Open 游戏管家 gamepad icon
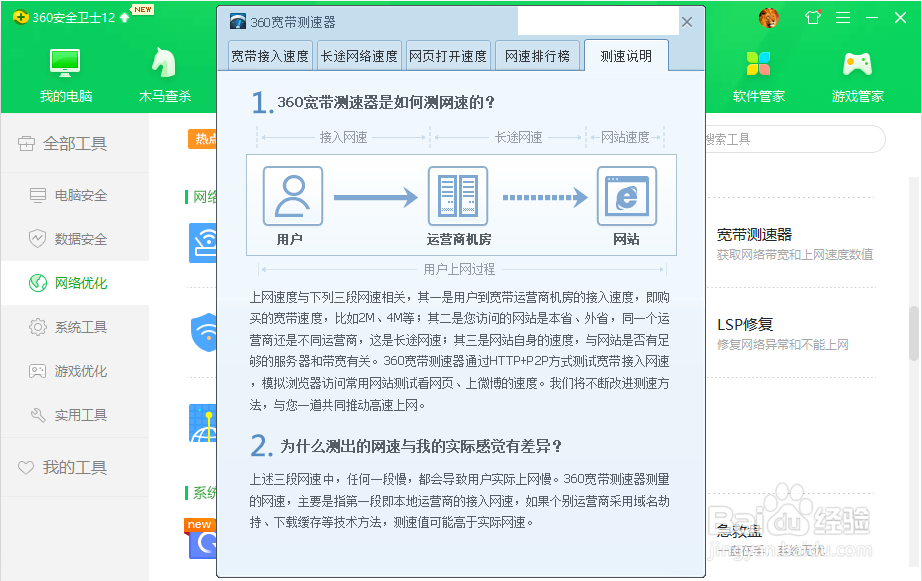The image size is (922, 581). [857, 64]
